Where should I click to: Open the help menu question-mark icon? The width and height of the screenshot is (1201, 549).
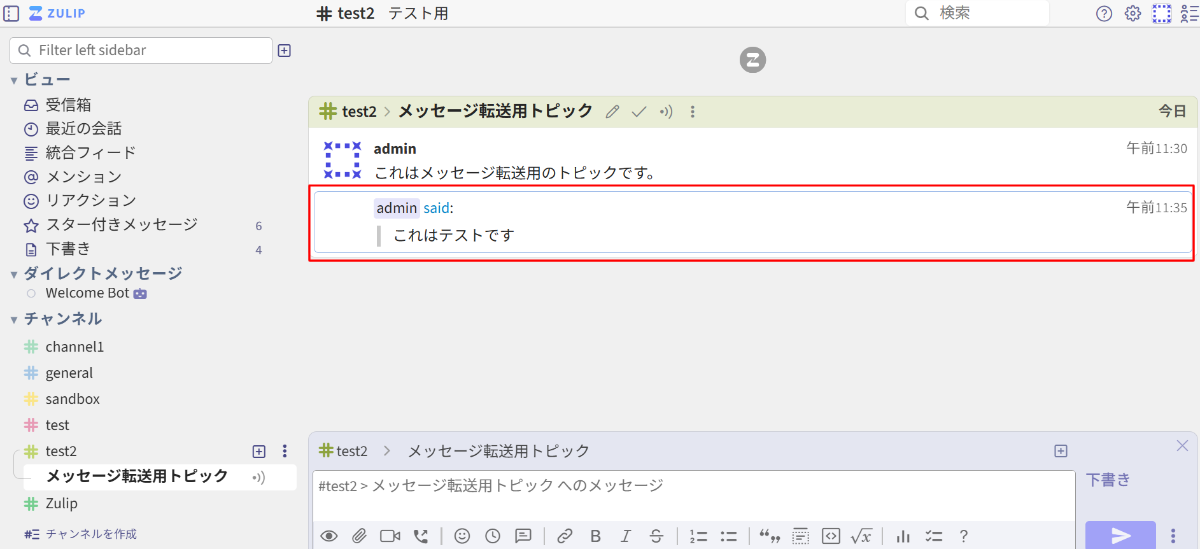(1104, 14)
